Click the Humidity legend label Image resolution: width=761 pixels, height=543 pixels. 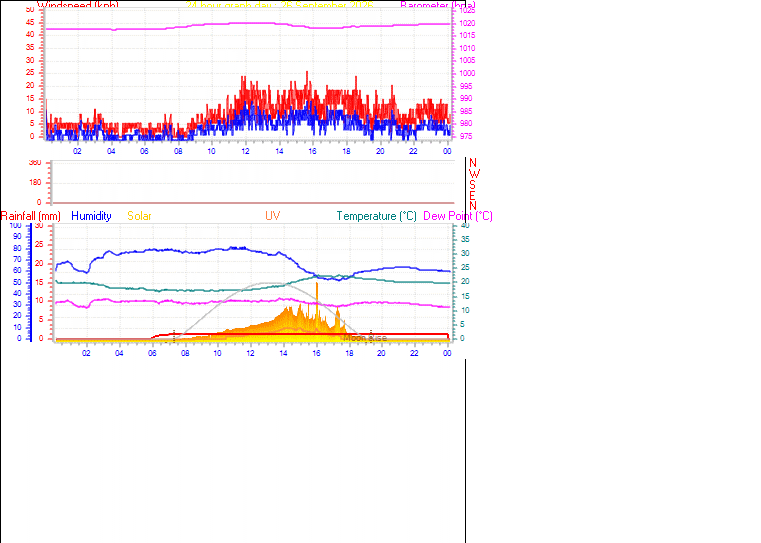[91, 216]
